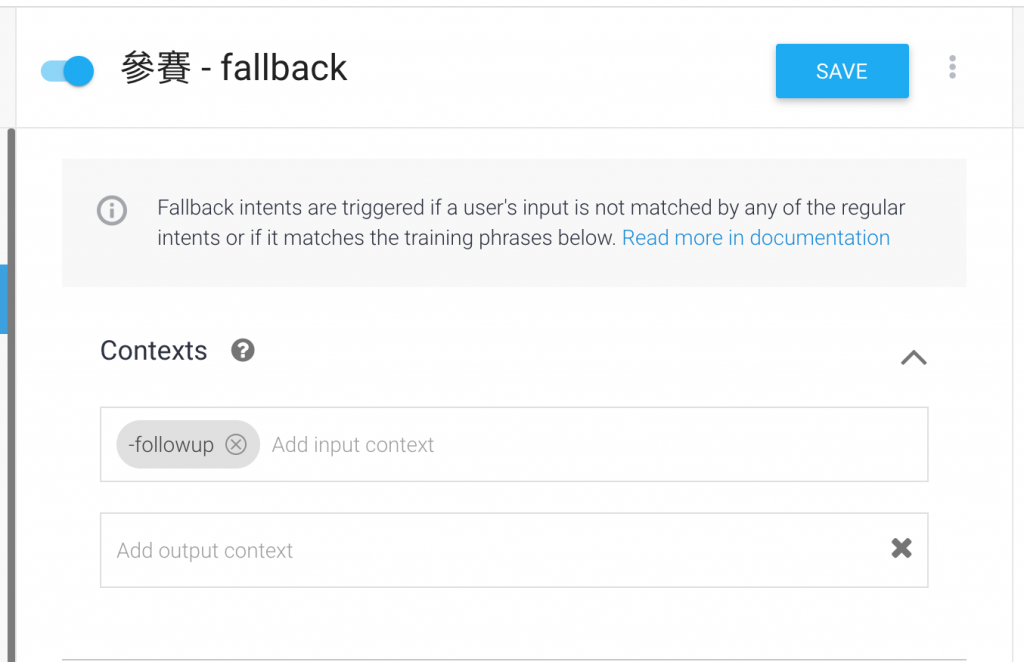Click the info circle icon in banner
1024x662 pixels.
click(x=112, y=211)
